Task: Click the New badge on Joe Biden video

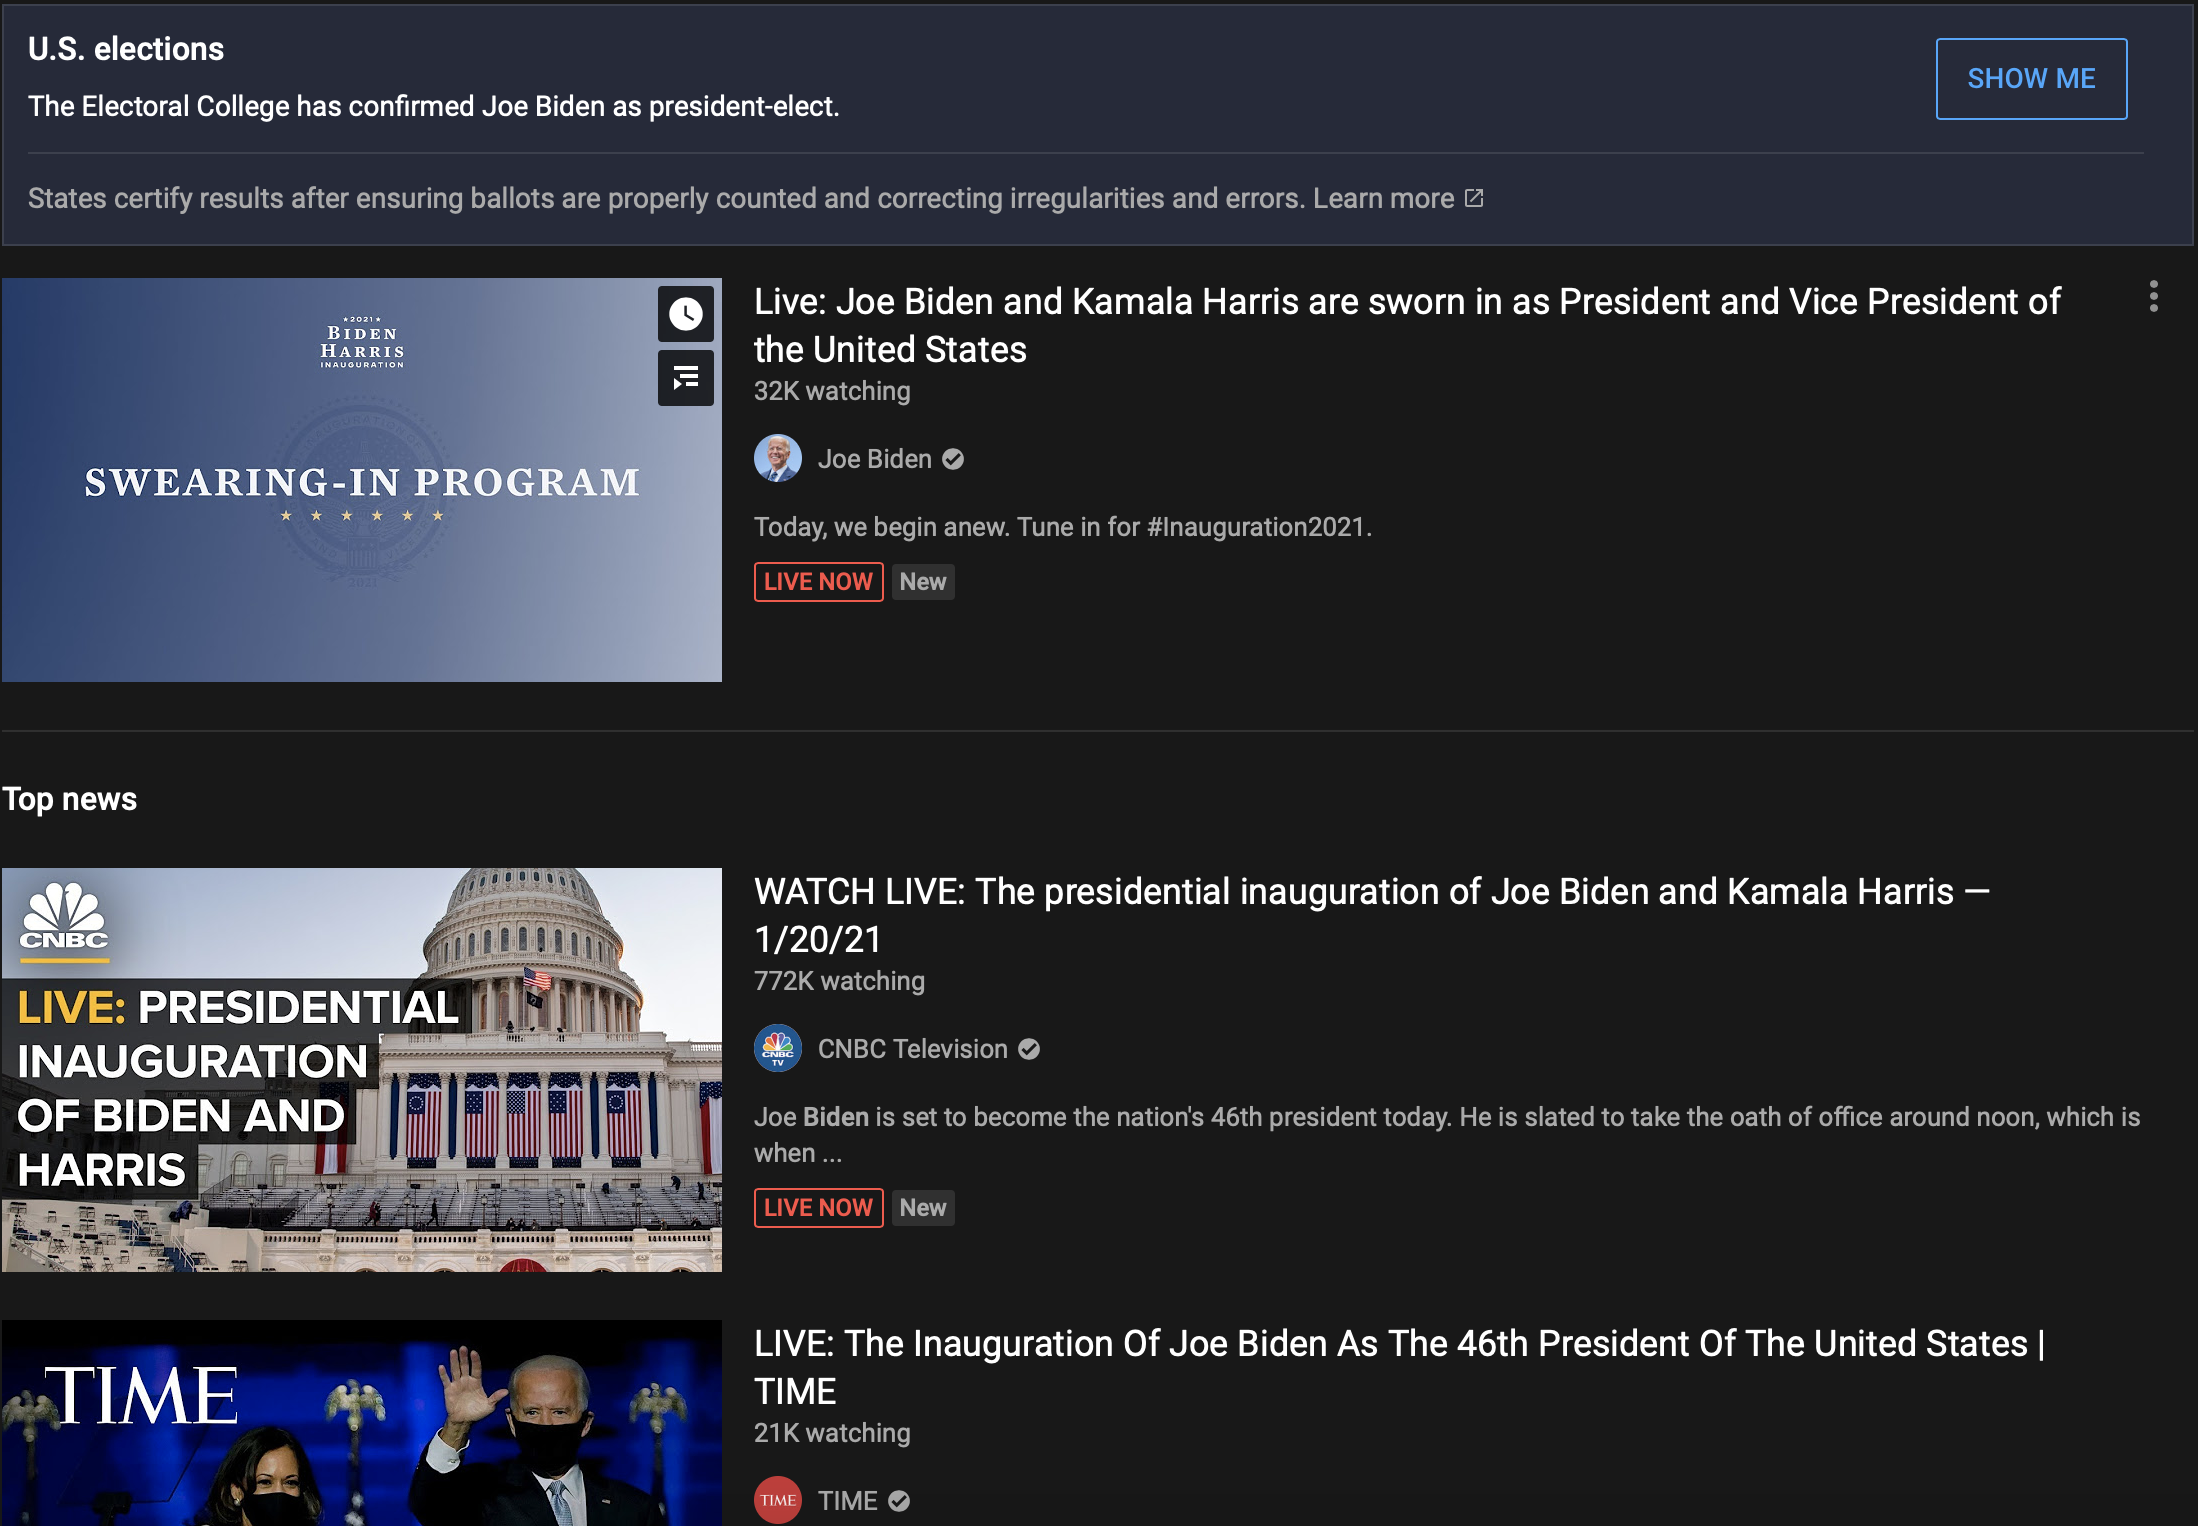Action: [x=923, y=582]
